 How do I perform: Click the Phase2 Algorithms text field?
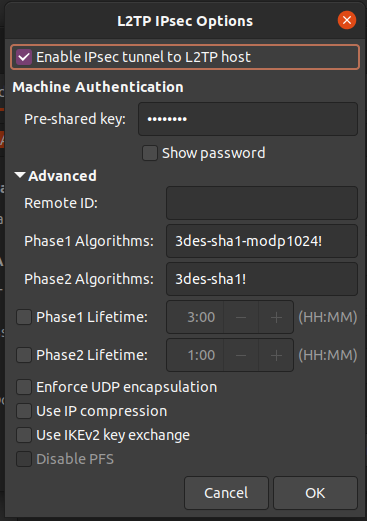tap(262, 279)
